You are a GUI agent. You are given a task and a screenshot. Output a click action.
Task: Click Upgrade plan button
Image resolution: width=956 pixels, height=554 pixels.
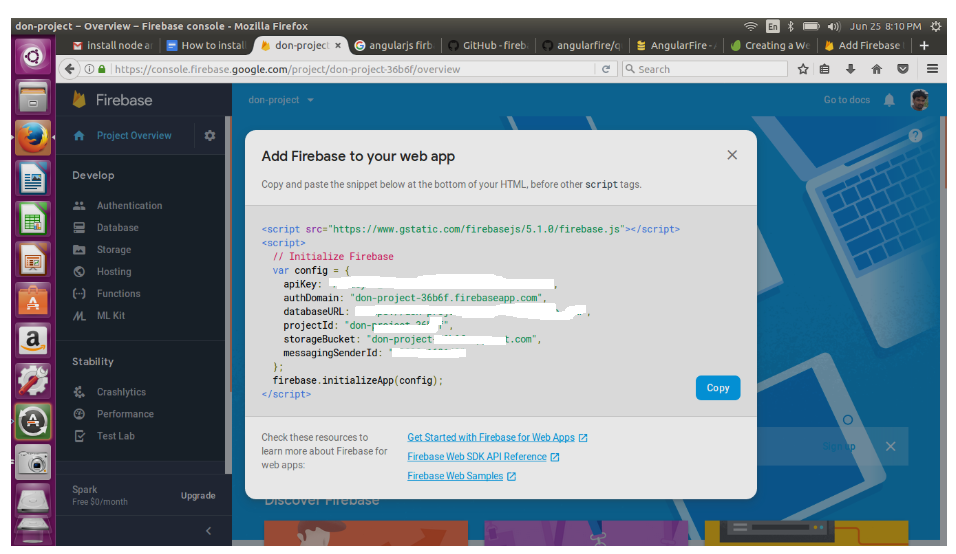198,496
